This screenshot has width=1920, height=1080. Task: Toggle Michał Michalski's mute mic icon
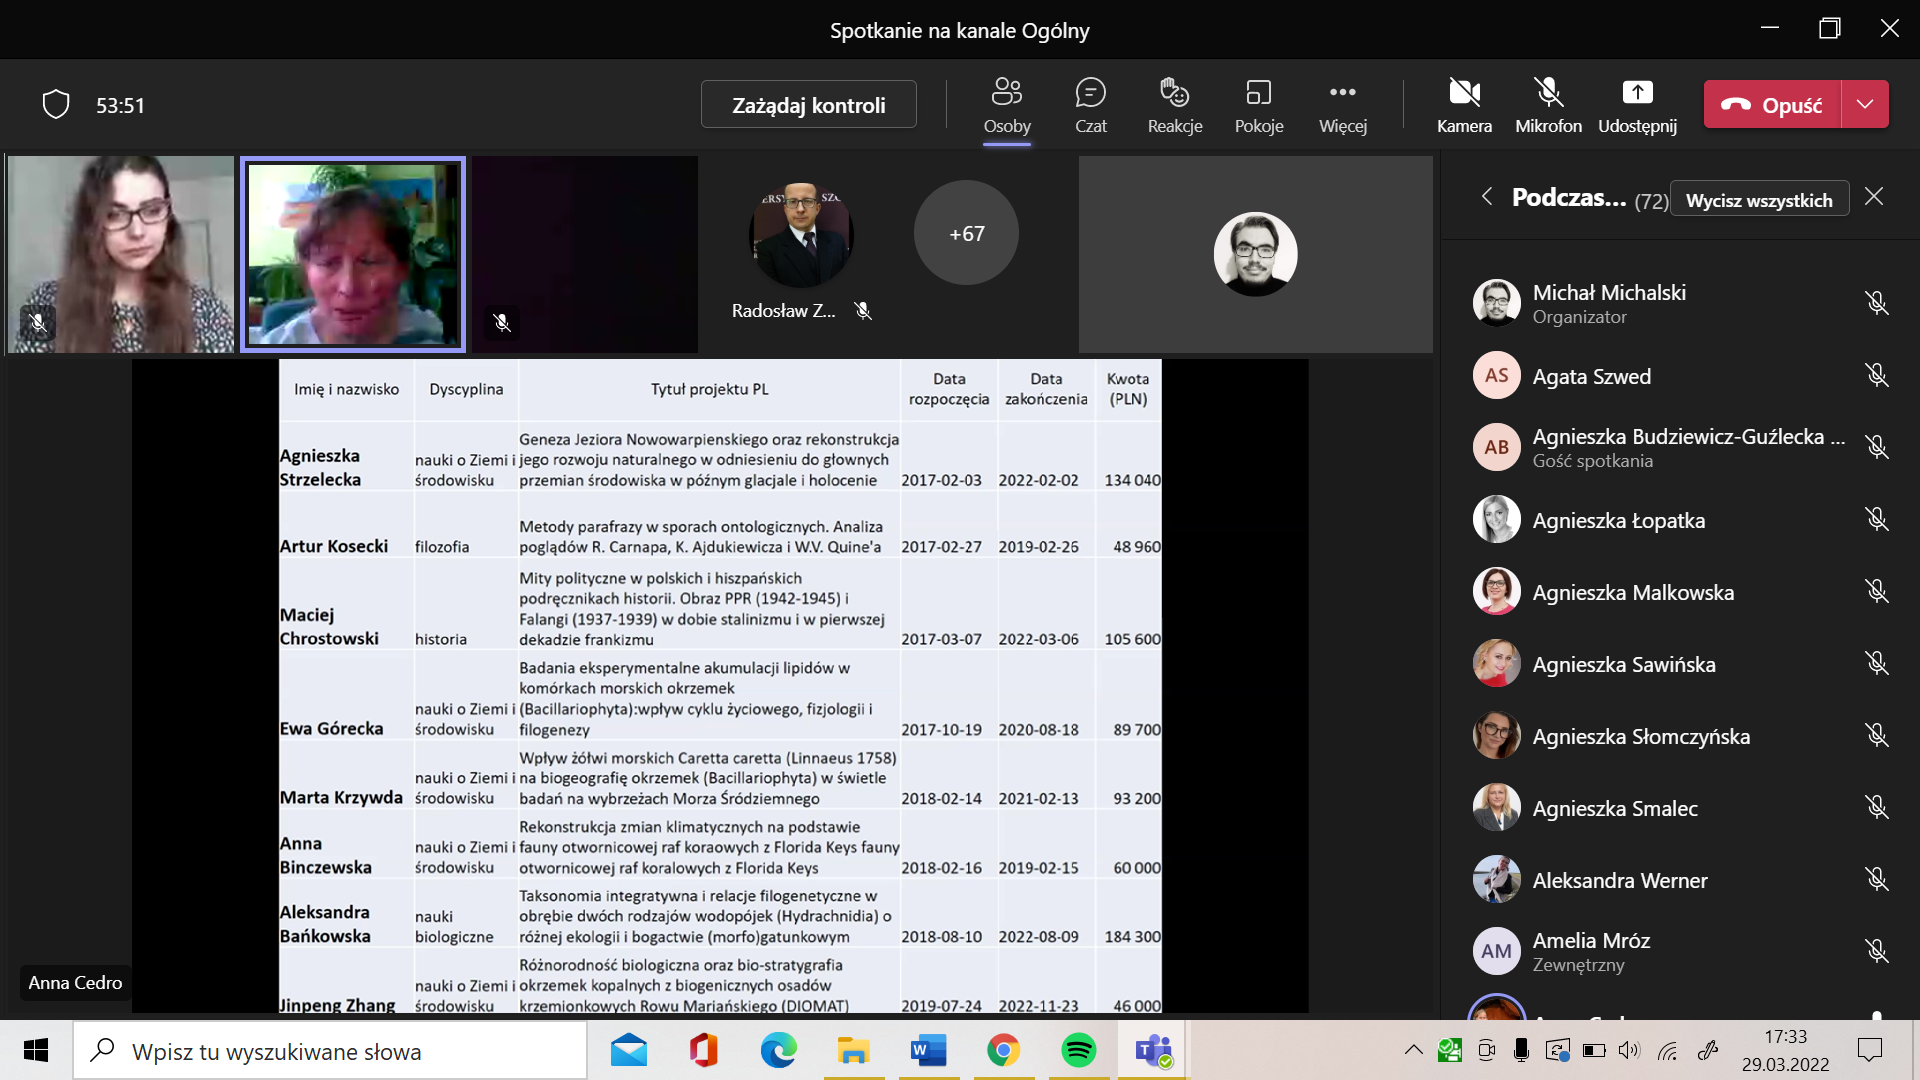(x=1876, y=303)
